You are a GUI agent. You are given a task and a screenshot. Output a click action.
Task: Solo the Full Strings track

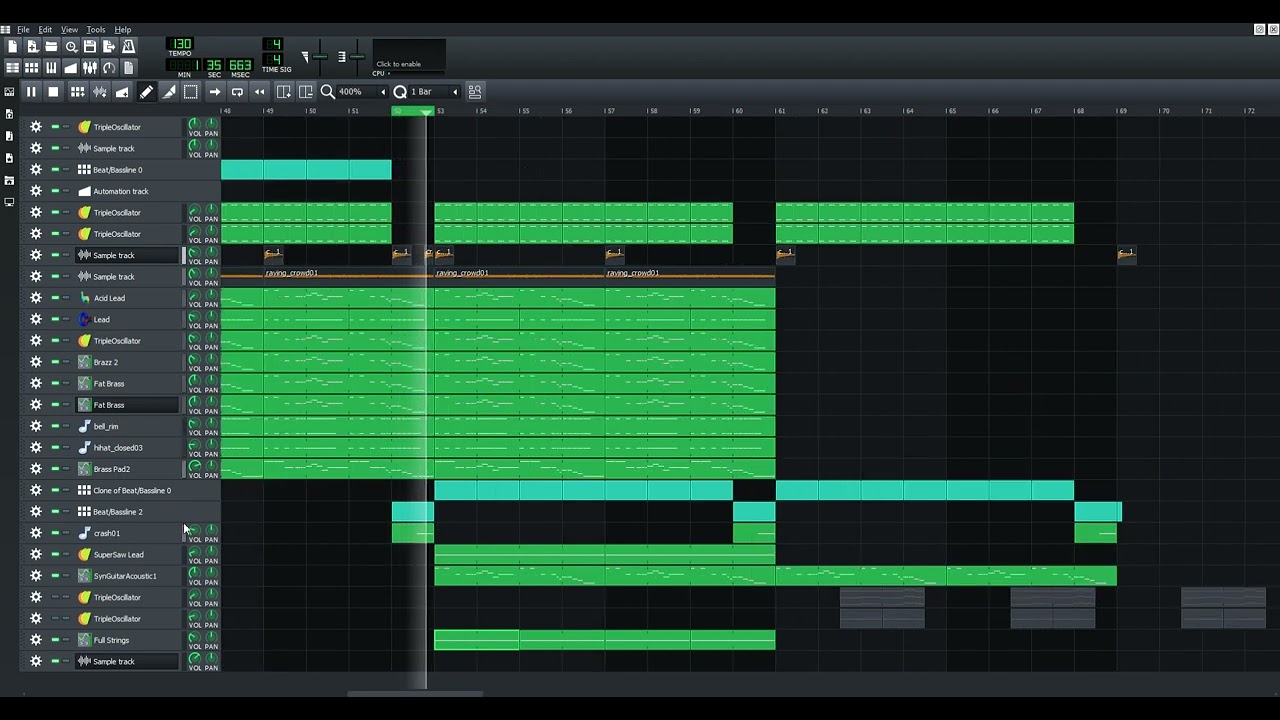click(x=67, y=640)
